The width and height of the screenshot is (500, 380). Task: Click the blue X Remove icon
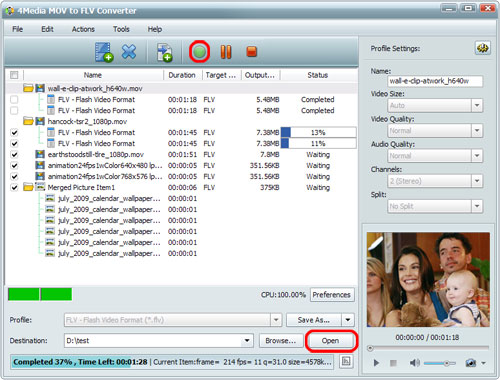coord(129,52)
